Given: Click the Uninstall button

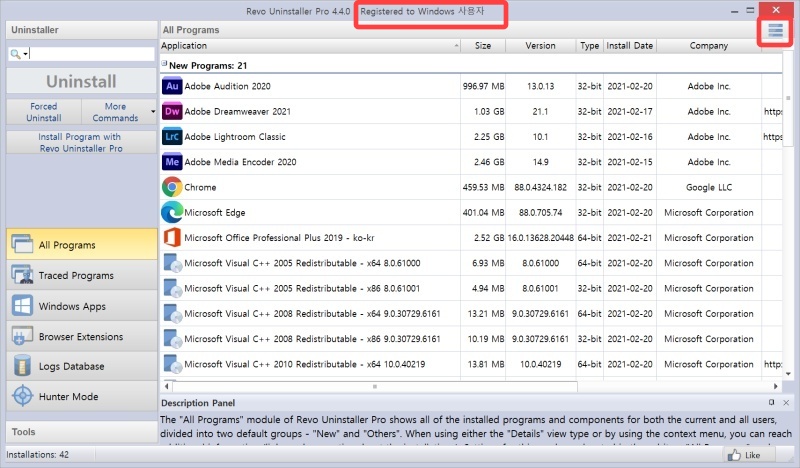Looking at the screenshot, I should 82,82.
